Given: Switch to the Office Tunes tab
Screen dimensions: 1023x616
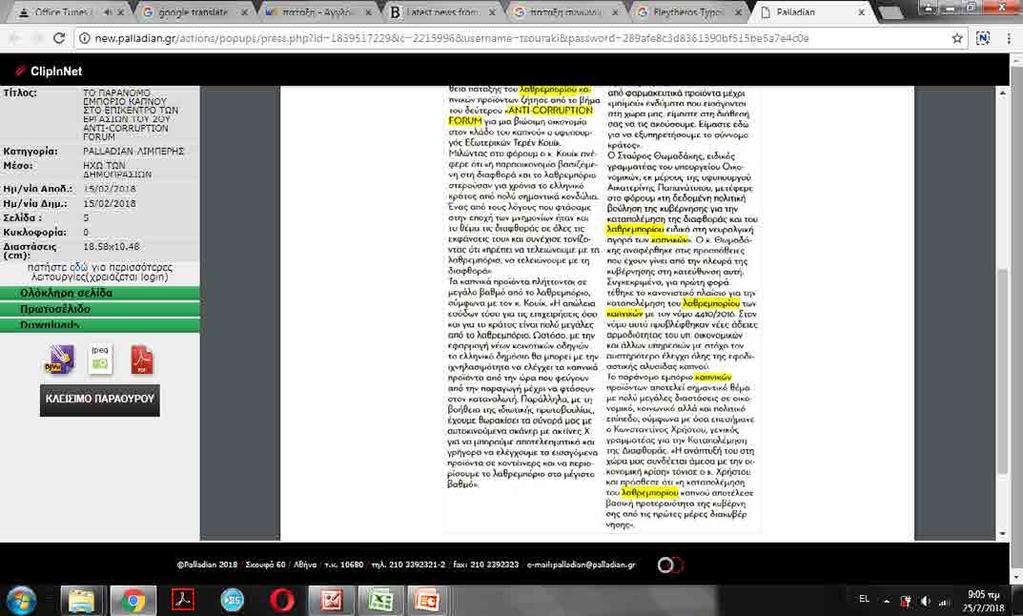Looking at the screenshot, I should coord(63,12).
